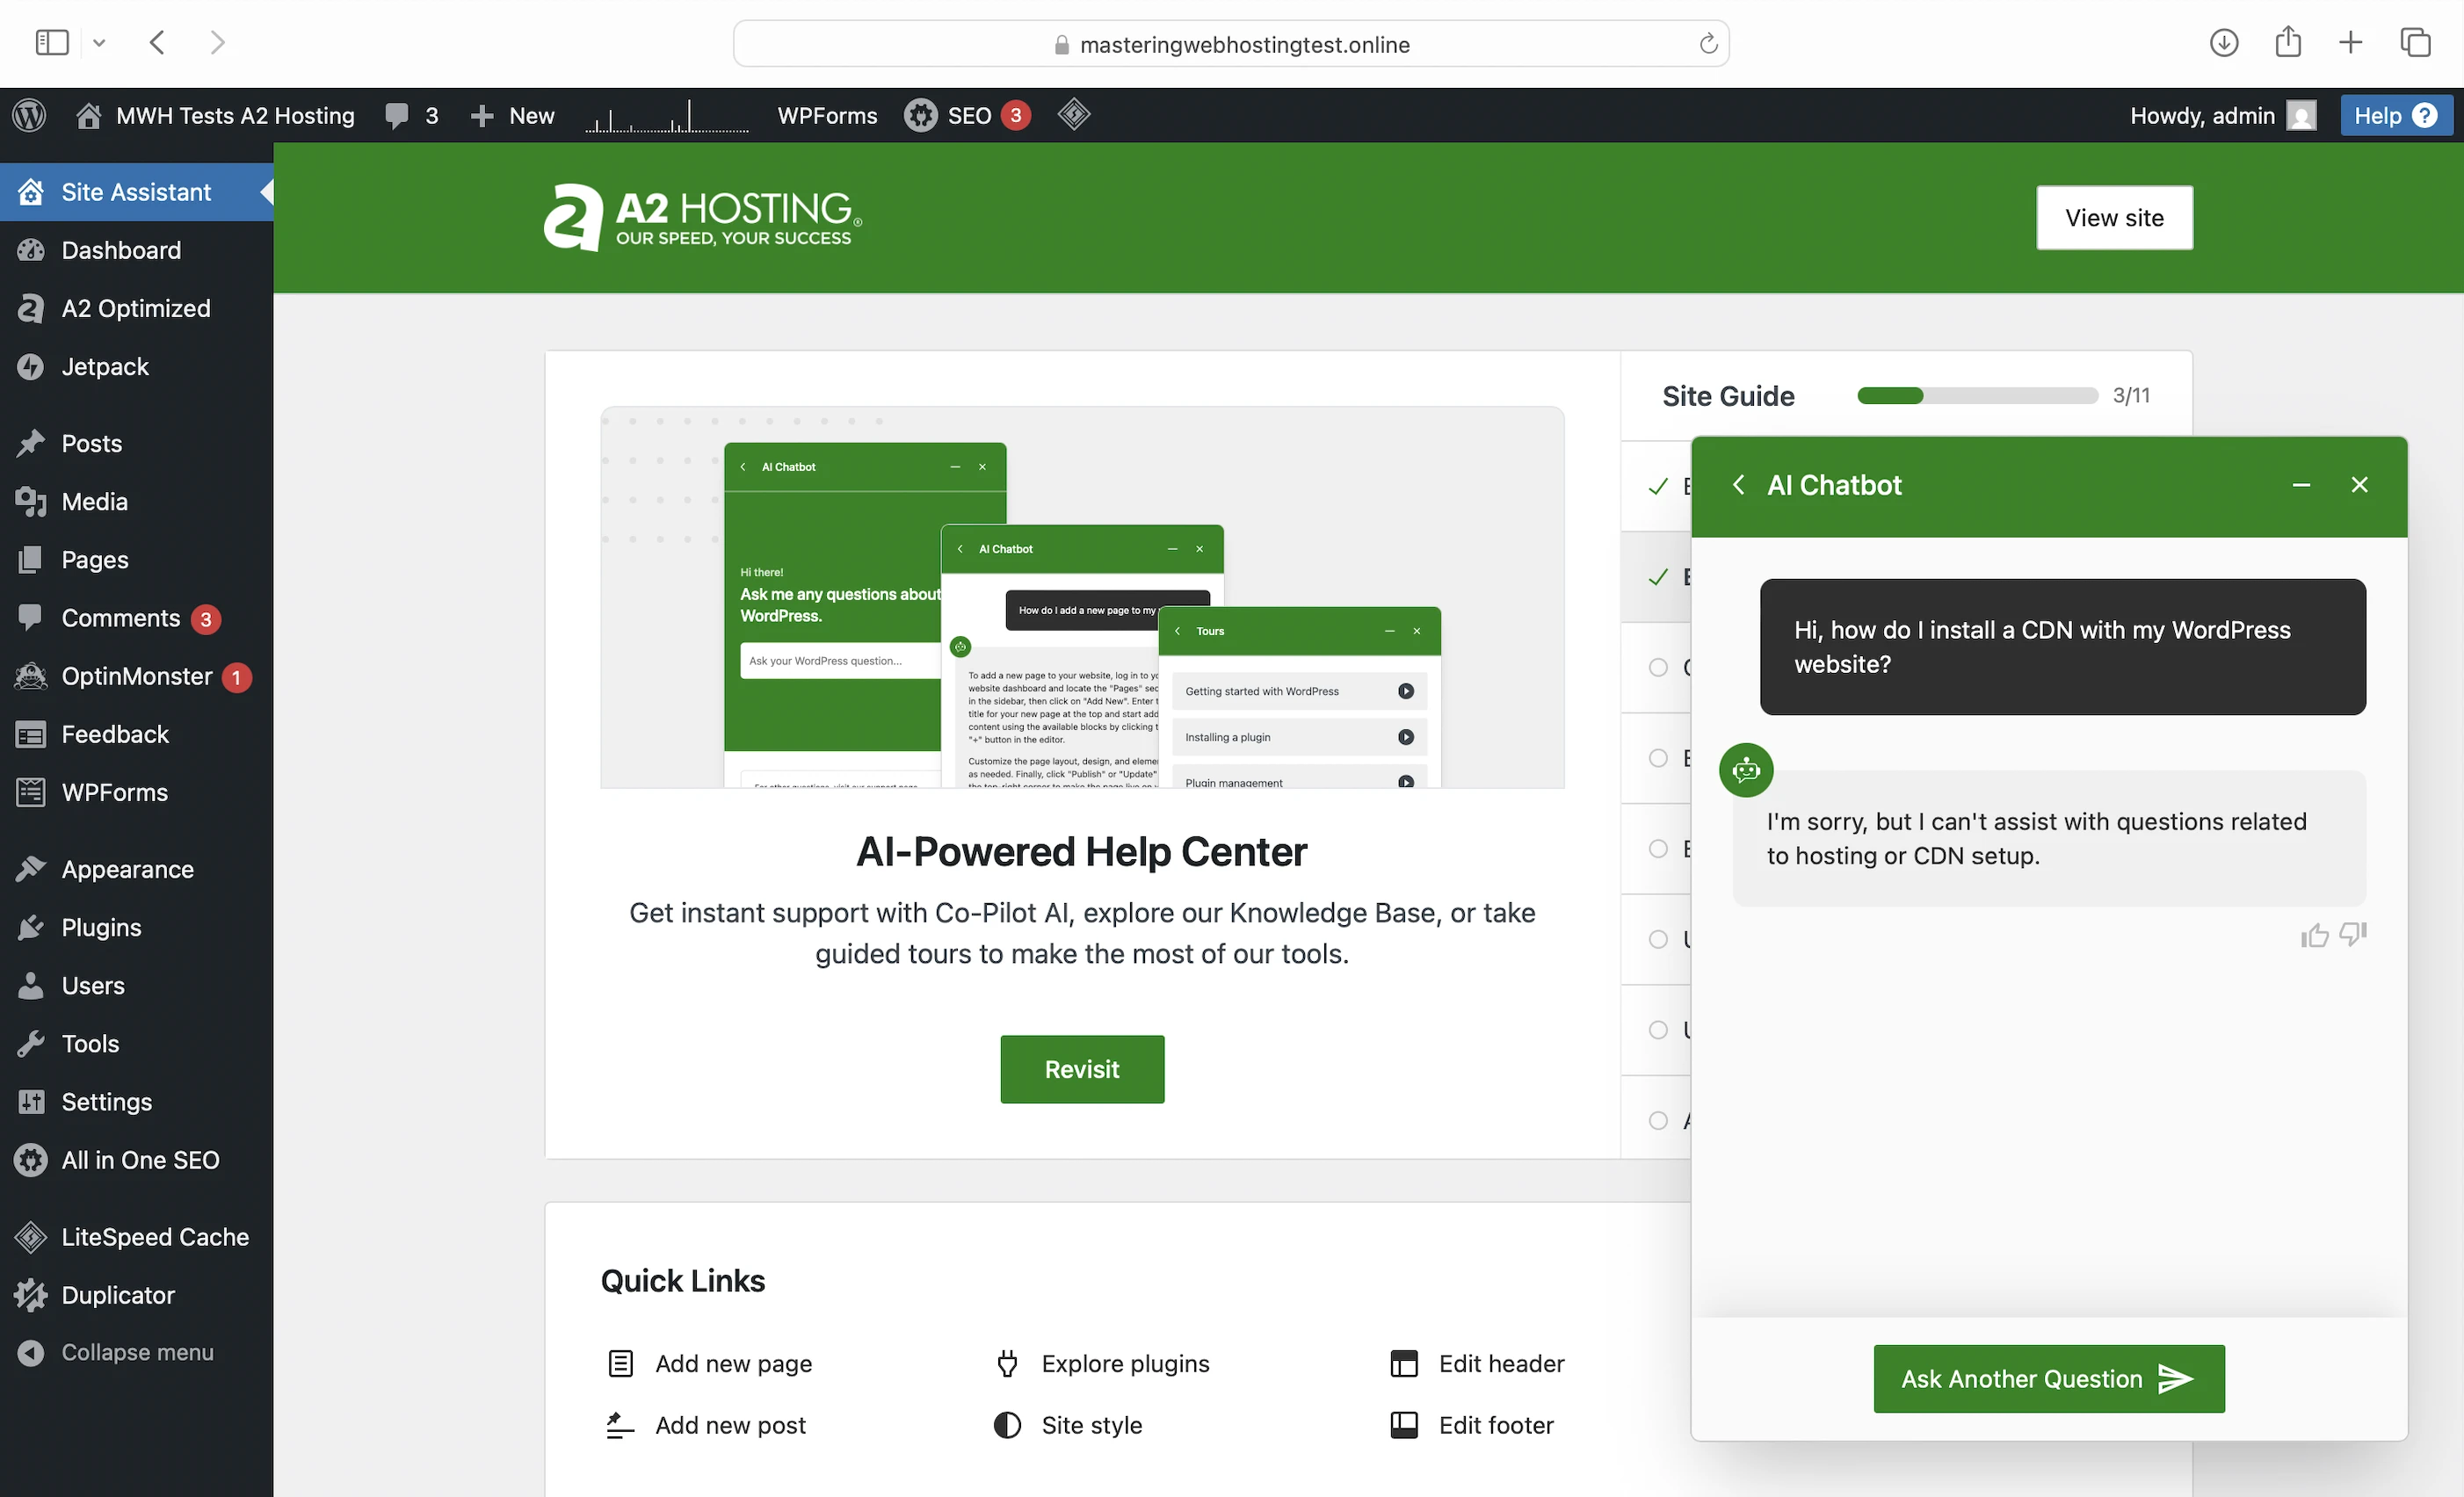Click Safari share icon
2464x1497 pixels.
point(2288,42)
